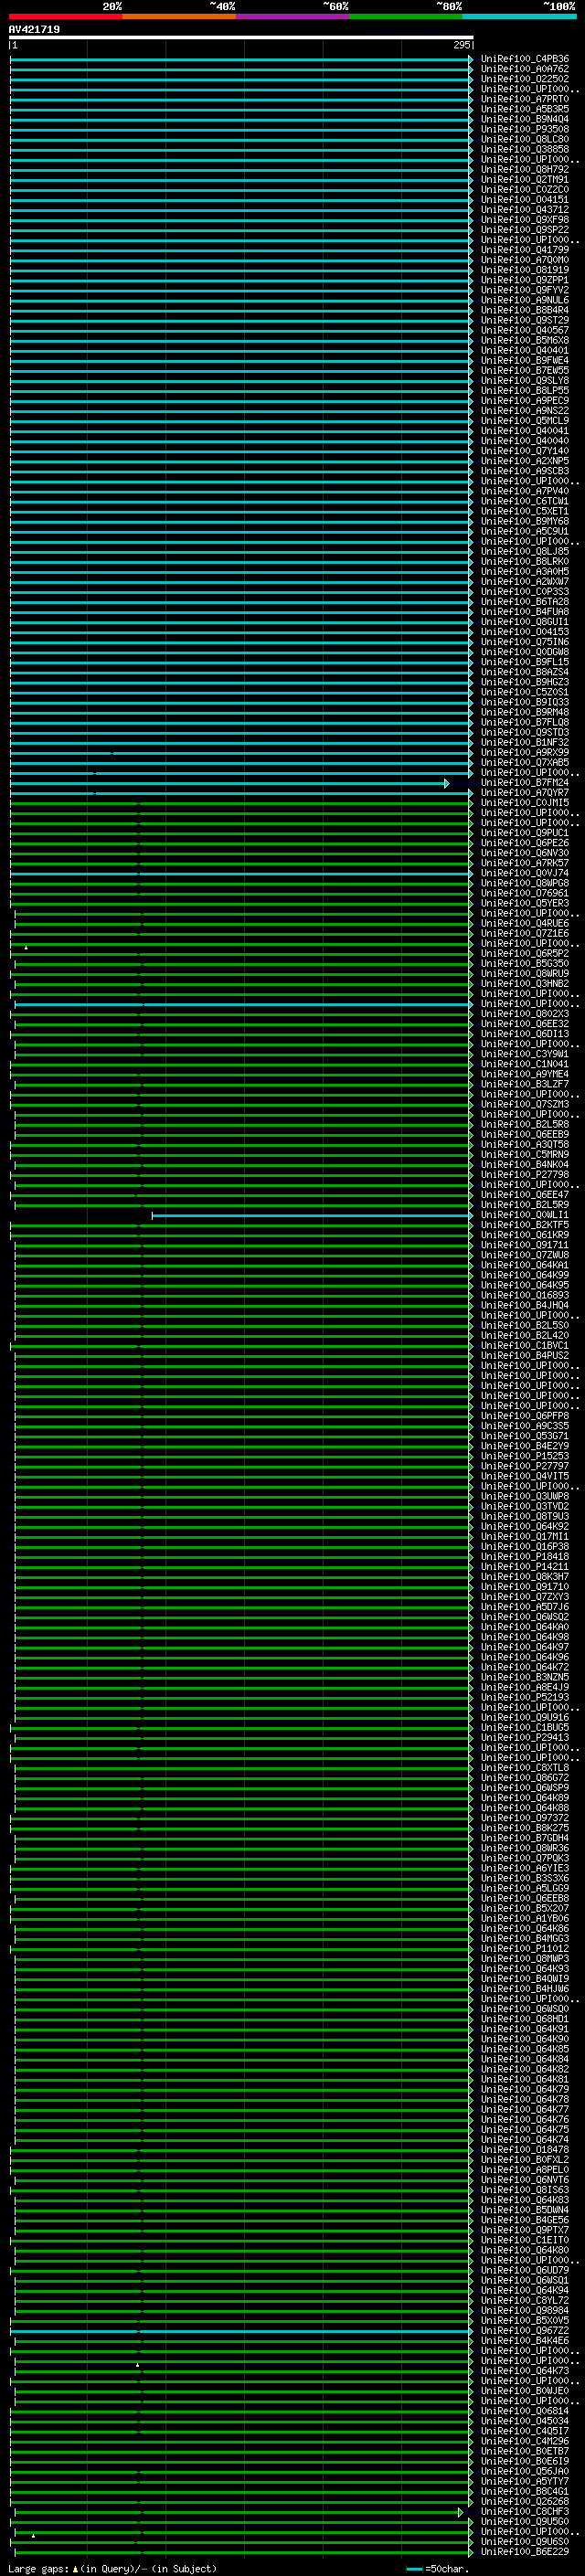
Task: Select the AV421719 query name
Action: 34,30
